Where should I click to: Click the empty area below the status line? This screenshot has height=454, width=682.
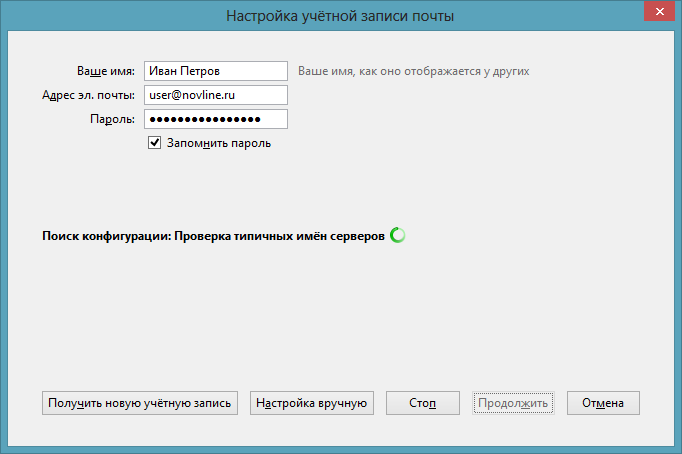click(x=340, y=310)
